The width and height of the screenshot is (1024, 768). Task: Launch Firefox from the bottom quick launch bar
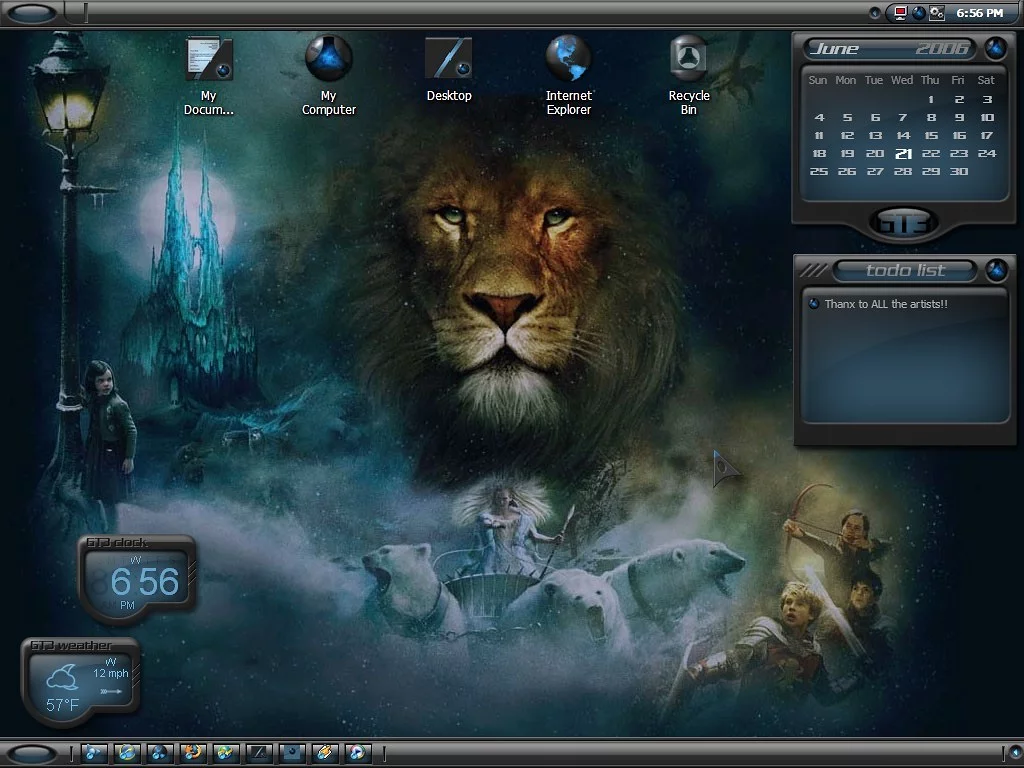[193, 753]
